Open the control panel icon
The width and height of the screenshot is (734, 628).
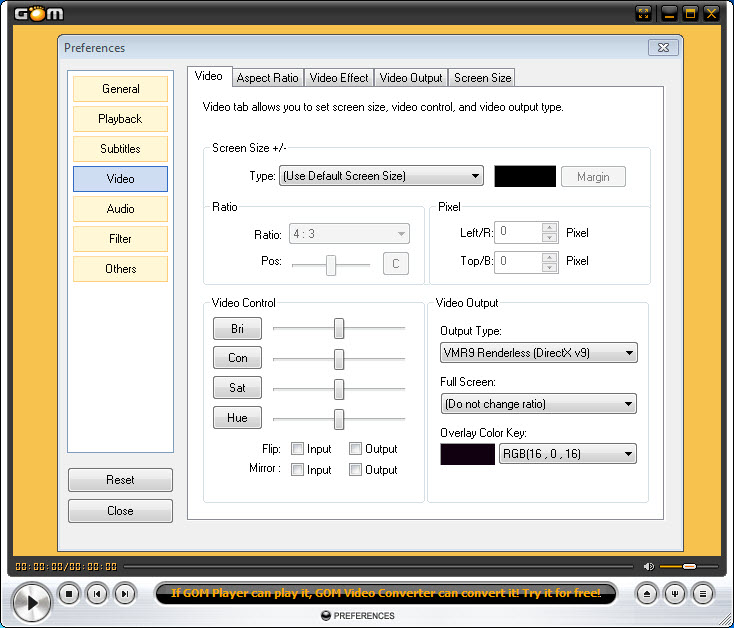[x=675, y=594]
